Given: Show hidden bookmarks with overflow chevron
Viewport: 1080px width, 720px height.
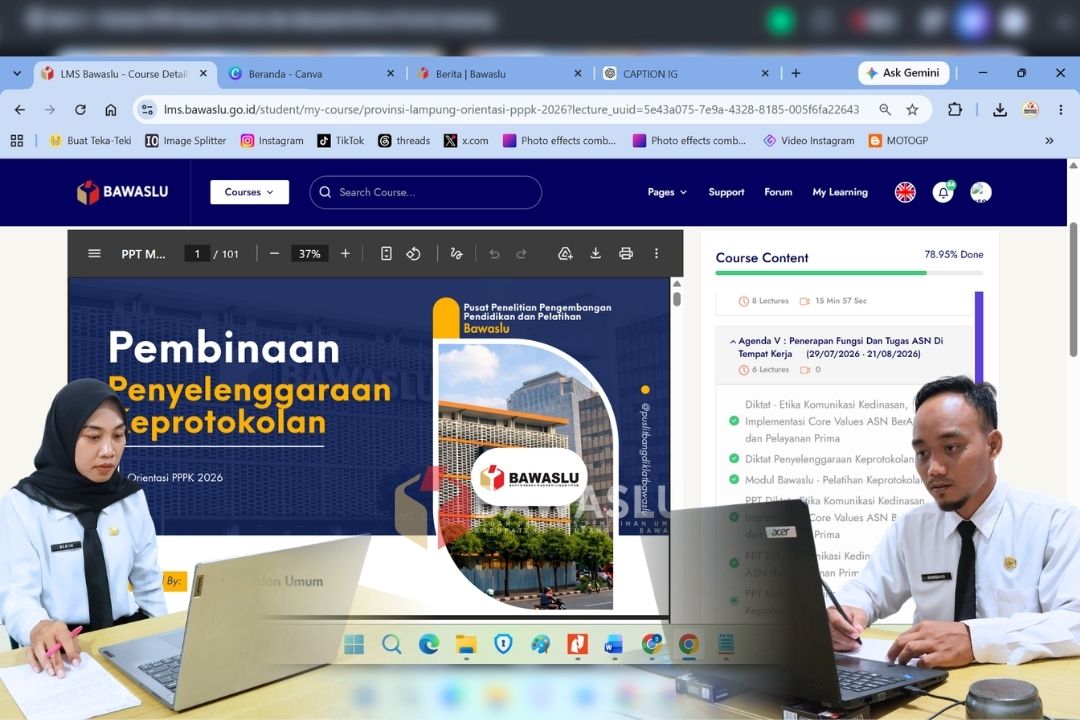Looking at the screenshot, I should tap(1049, 141).
